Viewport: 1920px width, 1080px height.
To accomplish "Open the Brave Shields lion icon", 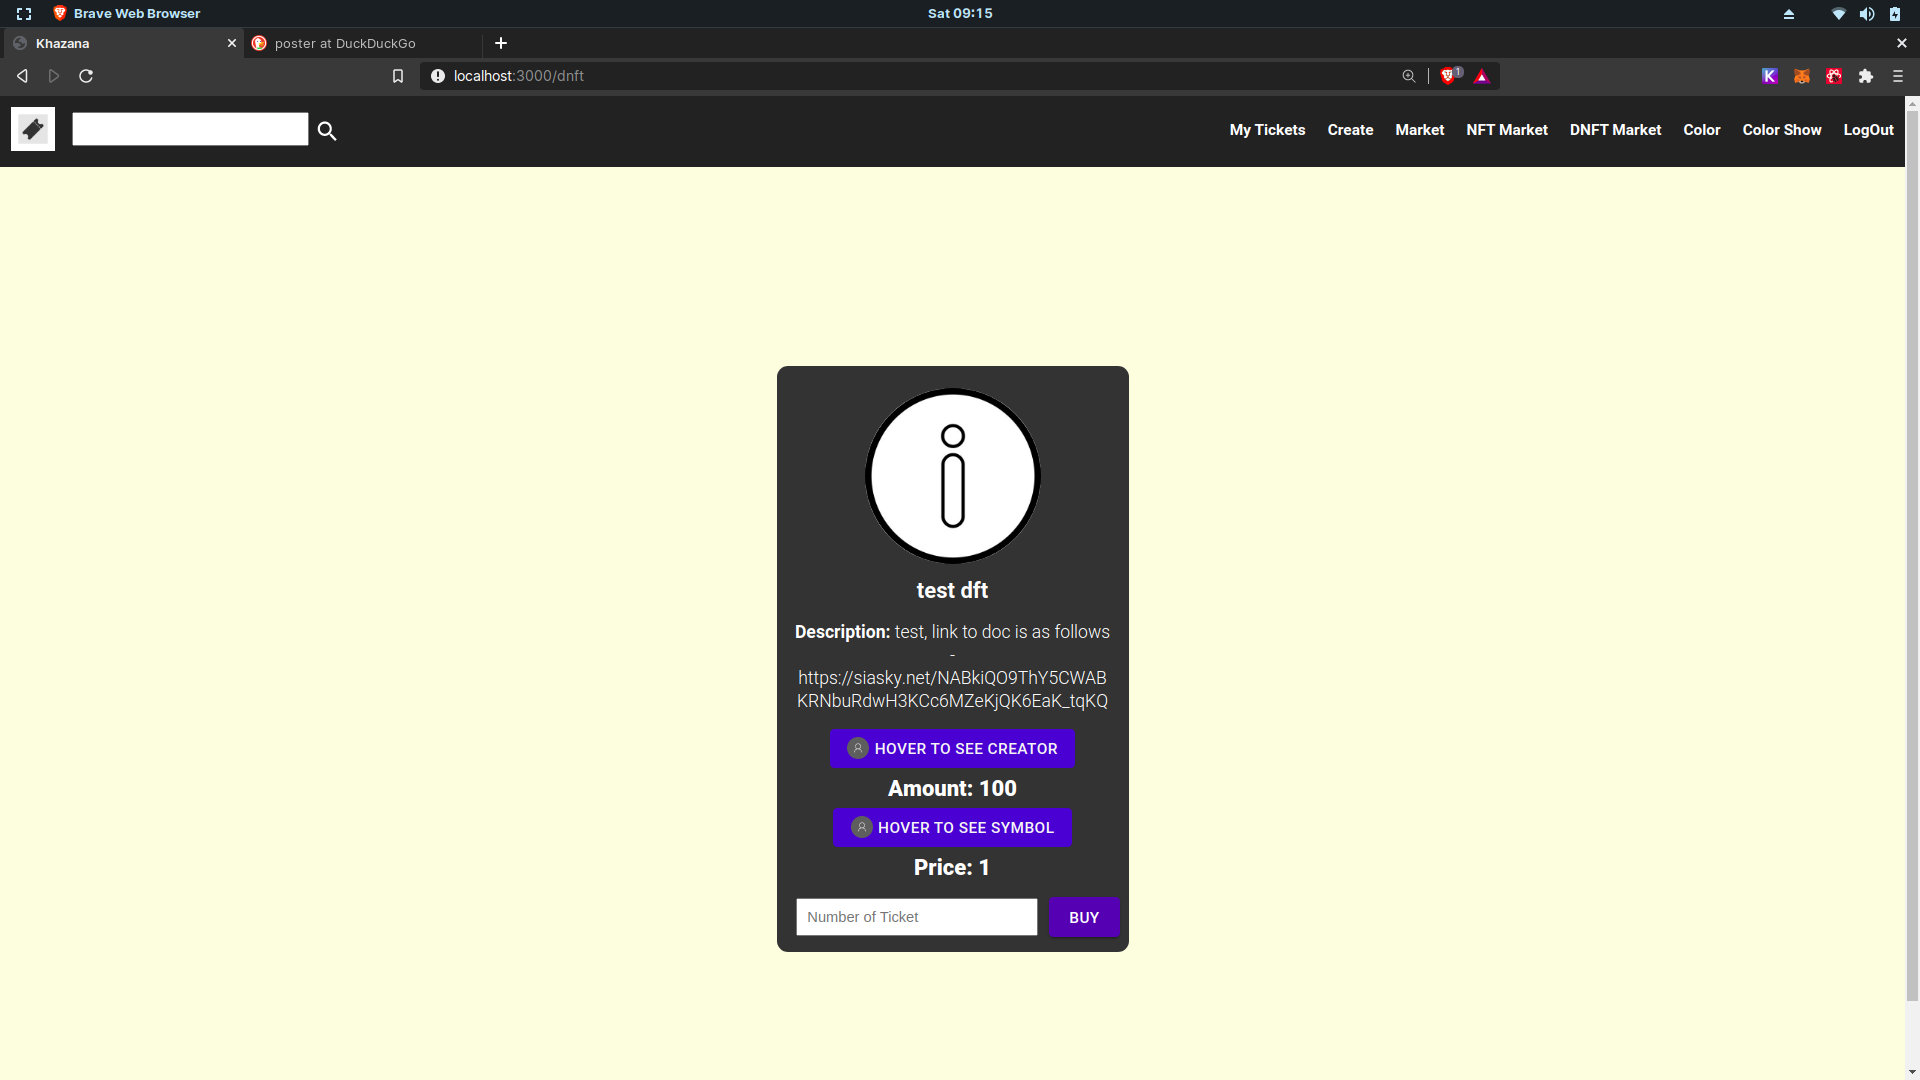I will point(1448,76).
